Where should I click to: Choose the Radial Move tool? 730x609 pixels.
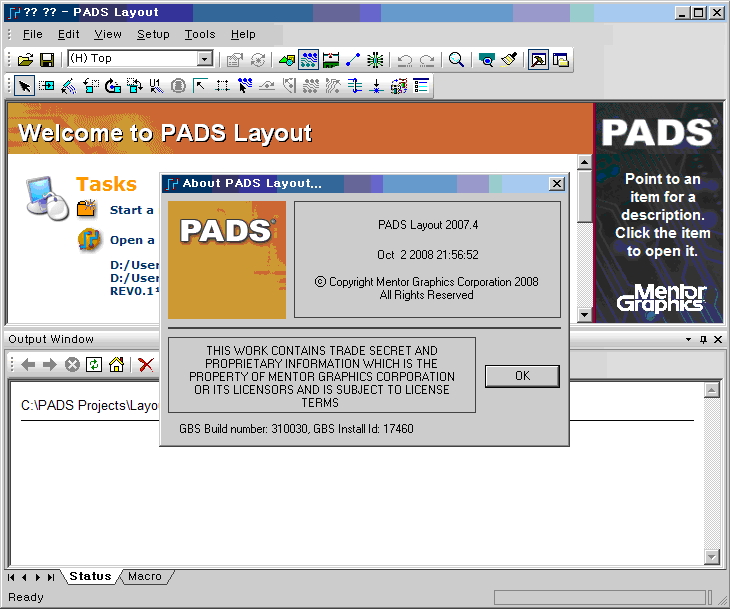click(x=68, y=86)
